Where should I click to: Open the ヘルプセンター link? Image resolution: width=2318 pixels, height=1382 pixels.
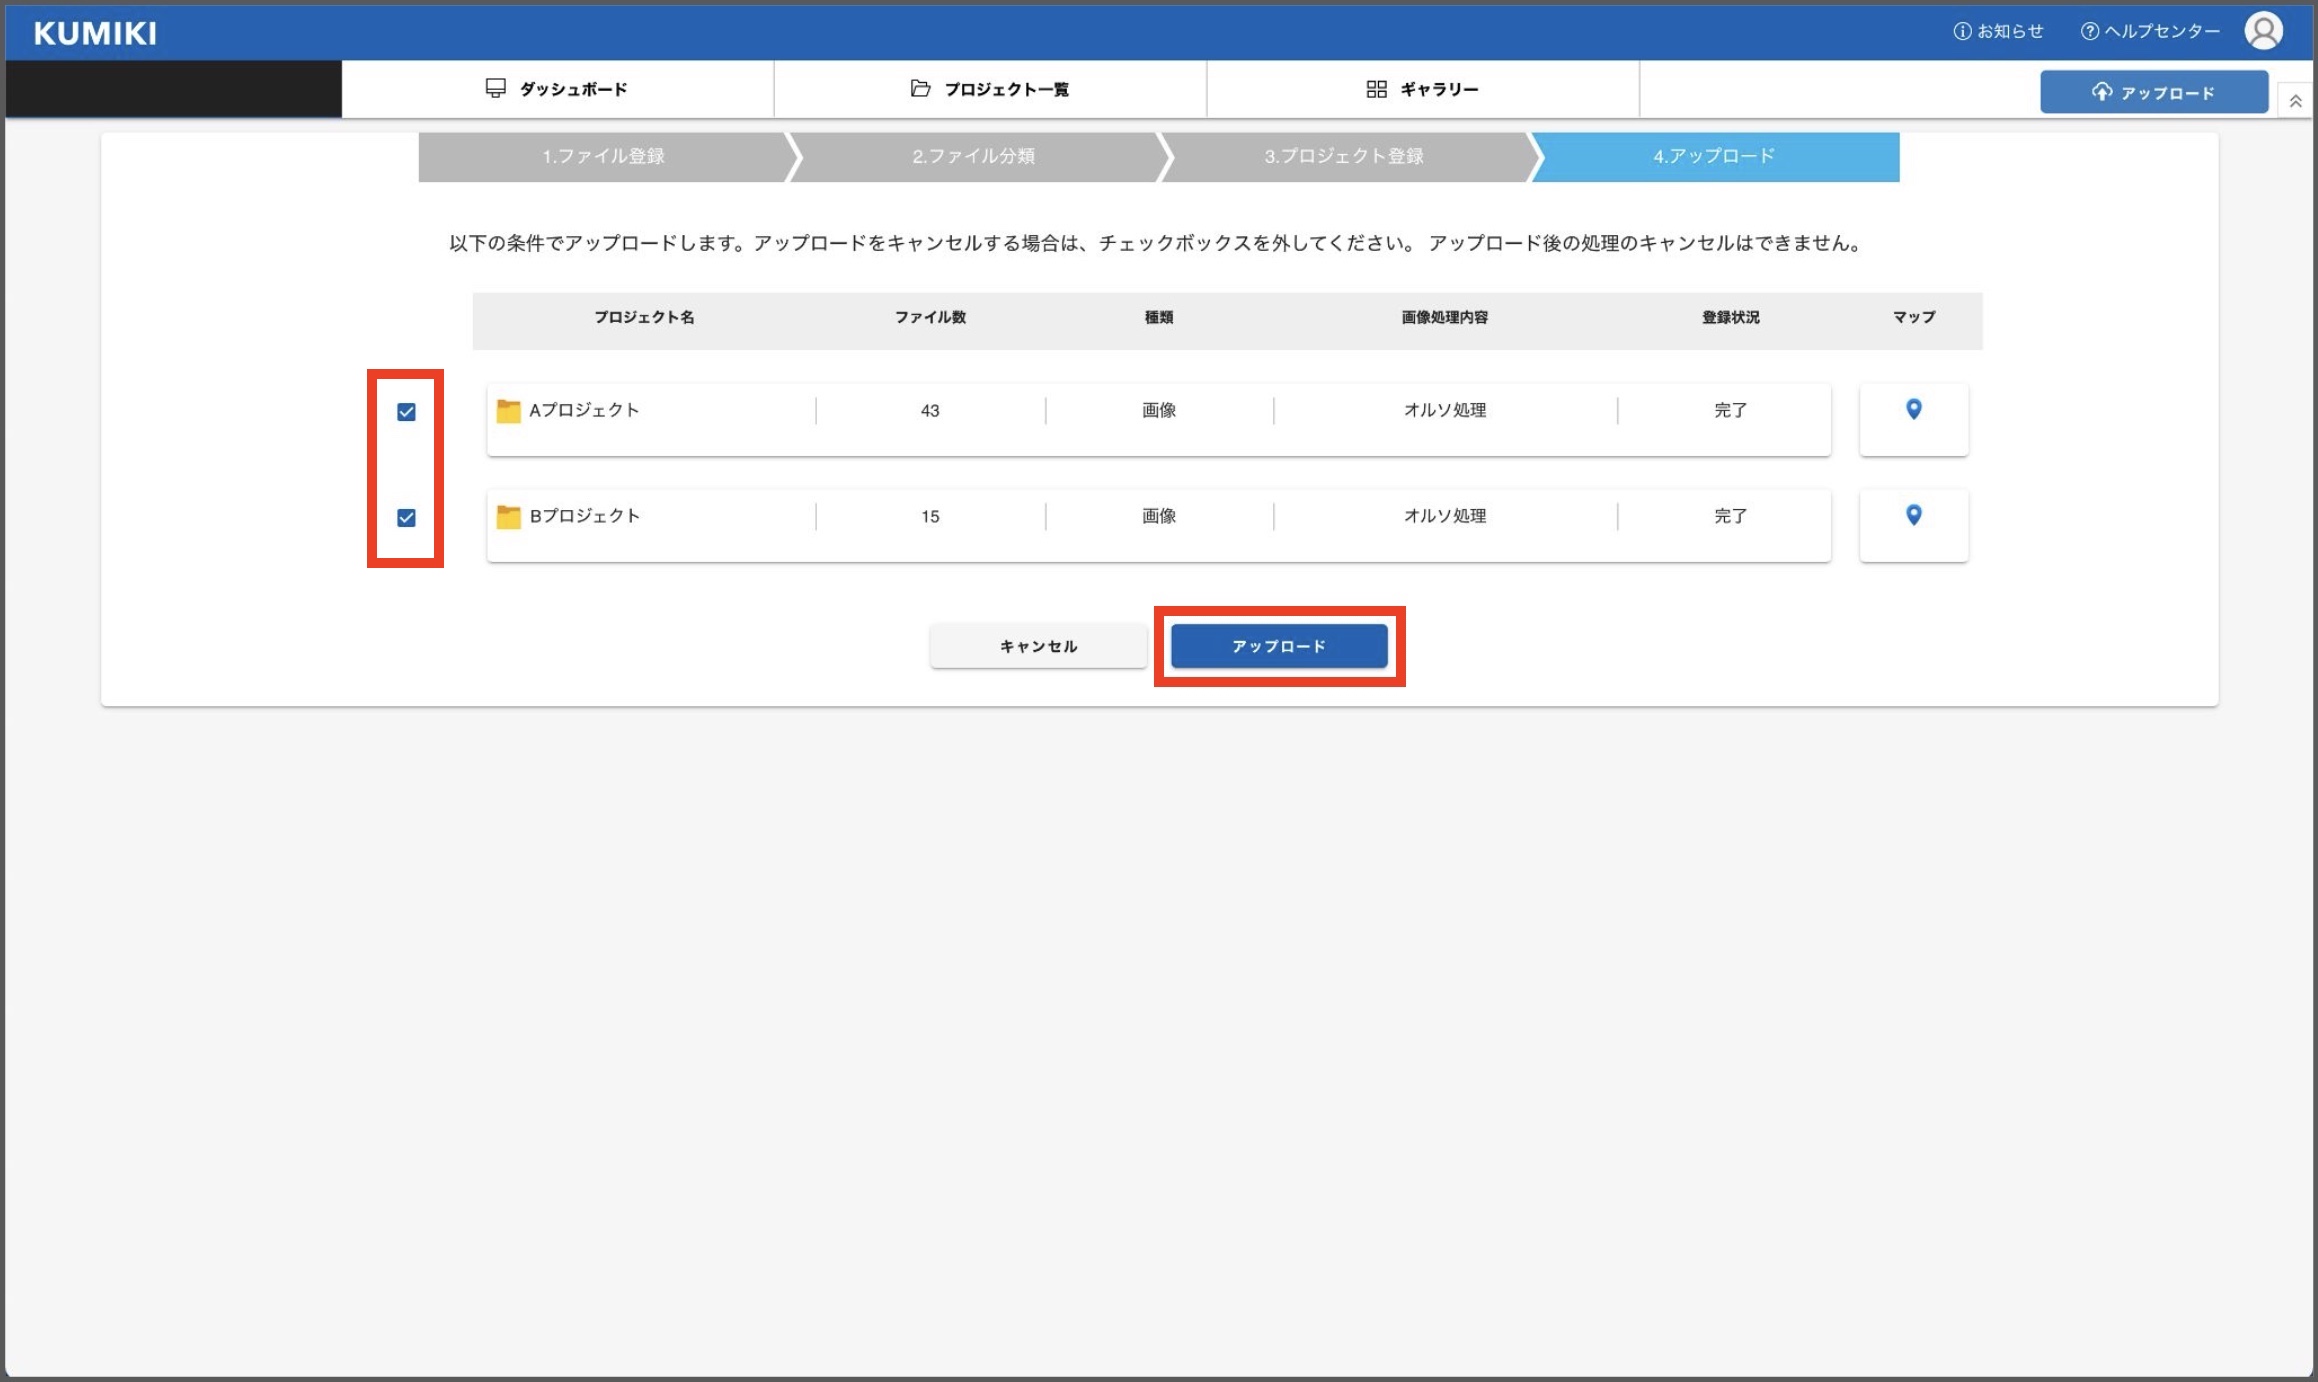point(2150,31)
